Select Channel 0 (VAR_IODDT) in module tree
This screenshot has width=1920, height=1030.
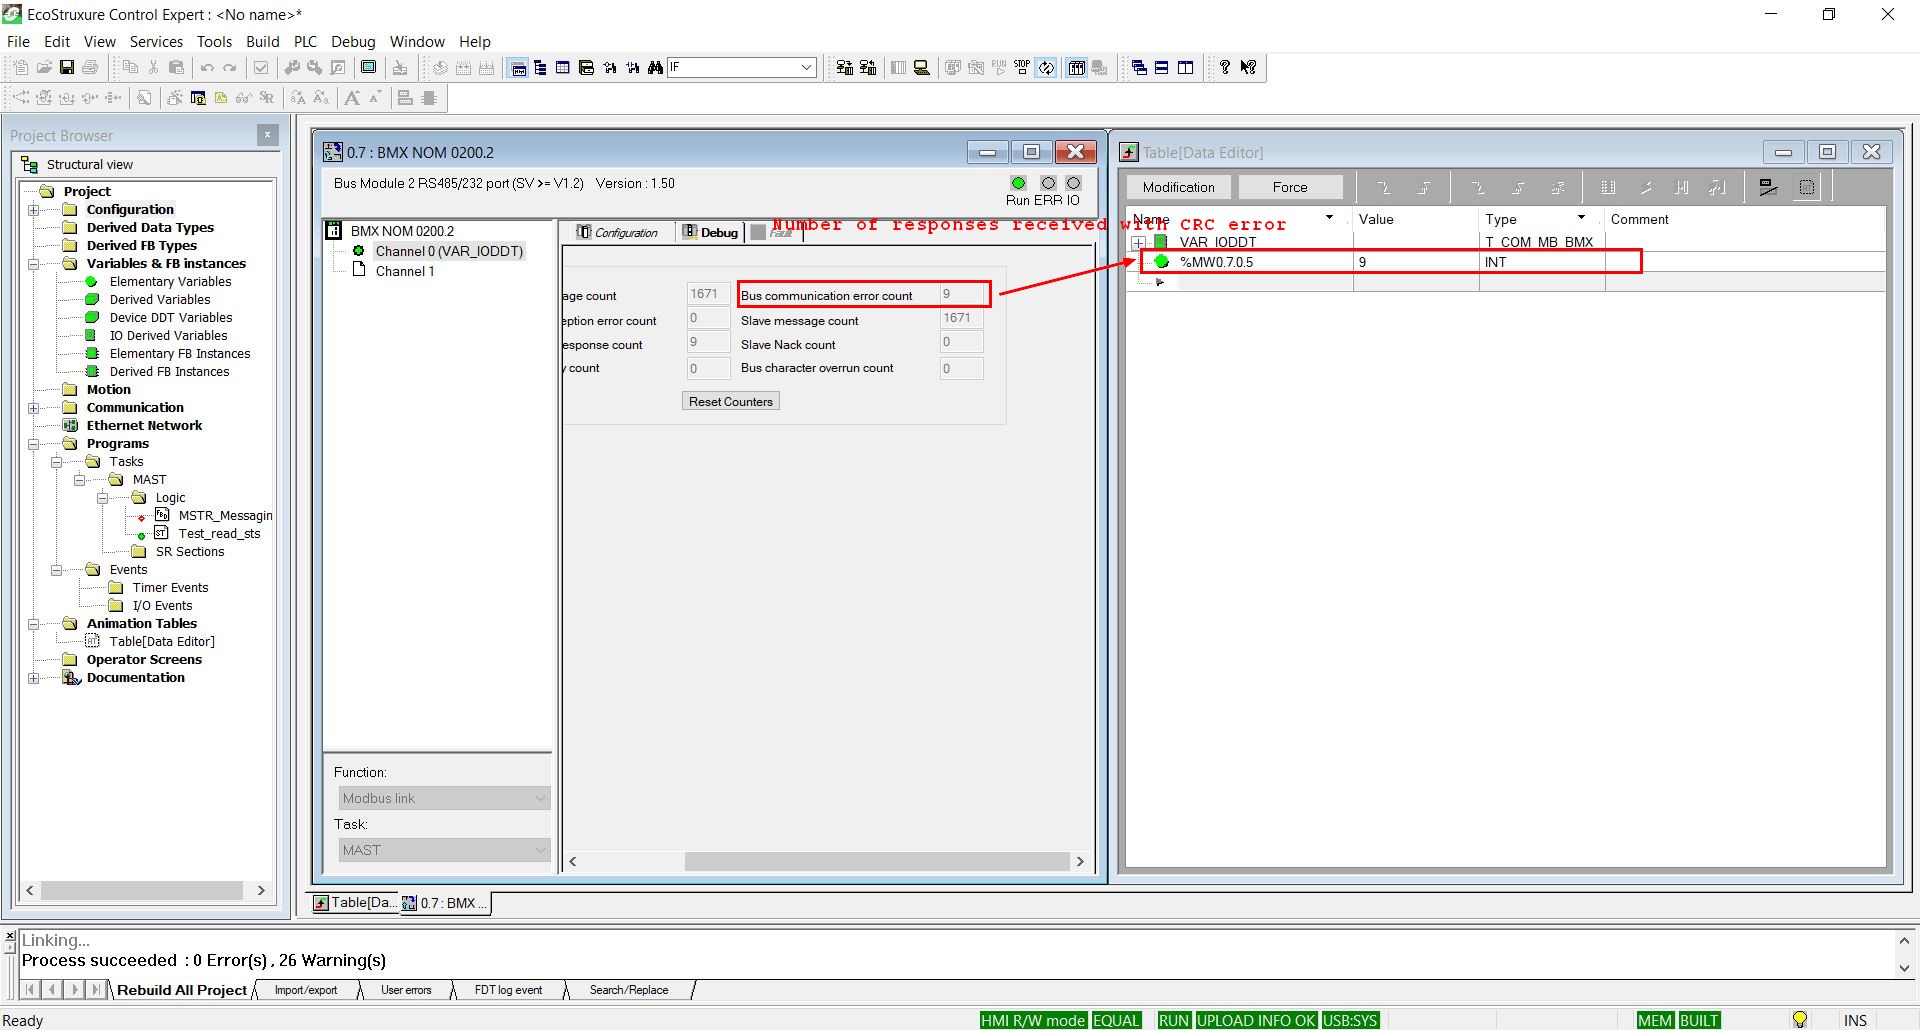[x=449, y=251]
